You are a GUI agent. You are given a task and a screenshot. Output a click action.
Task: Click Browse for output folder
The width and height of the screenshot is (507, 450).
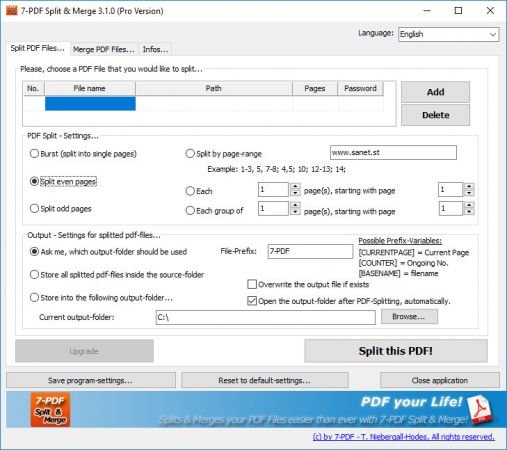(409, 316)
